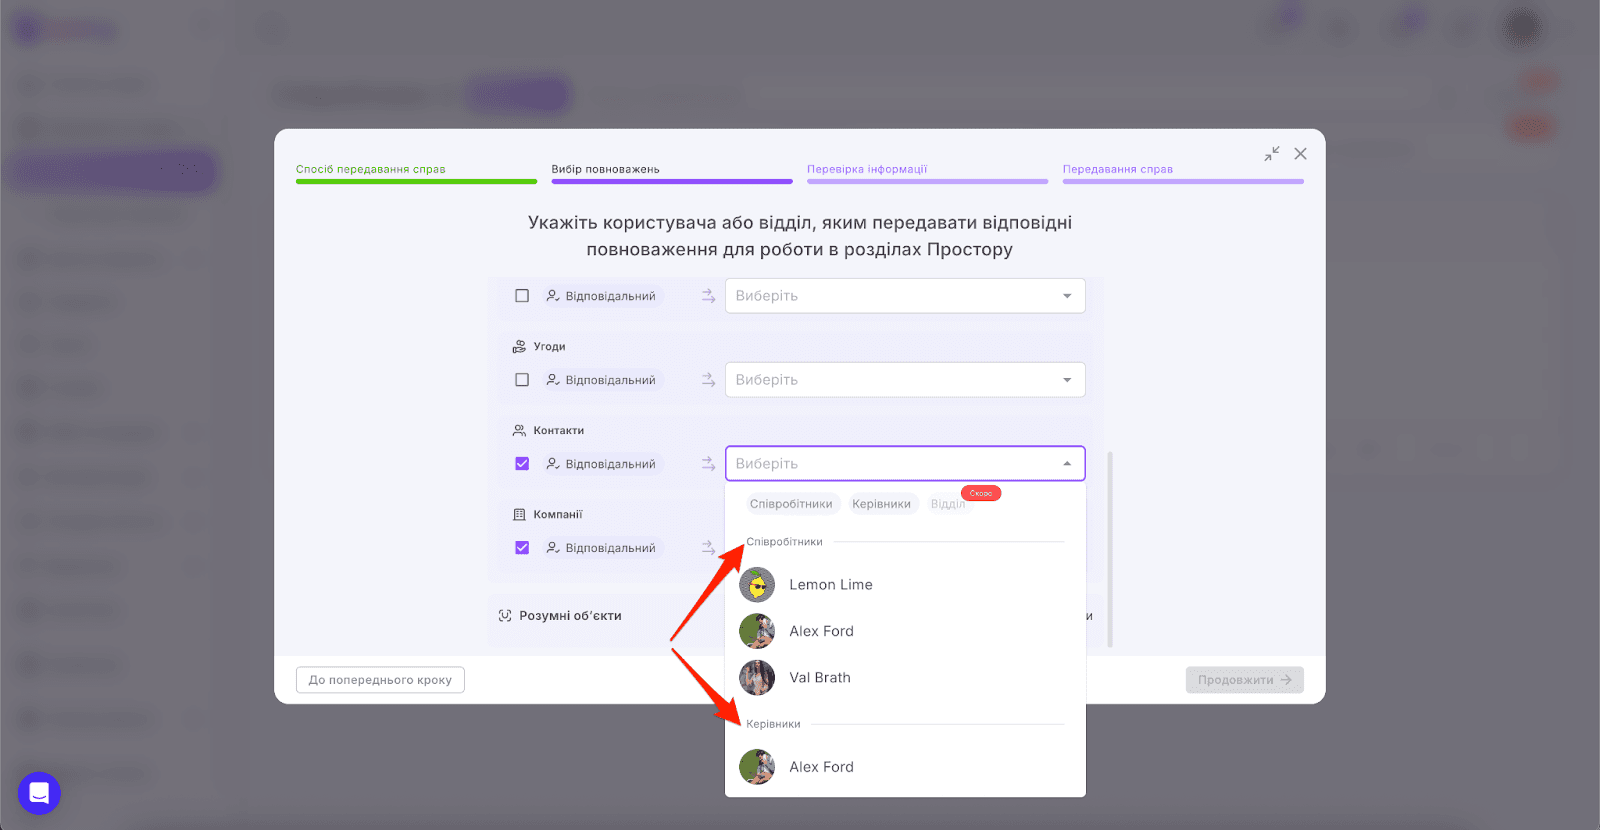1600x830 pixels.
Task: Choose Val Brath from the list
Action: [x=905, y=678]
